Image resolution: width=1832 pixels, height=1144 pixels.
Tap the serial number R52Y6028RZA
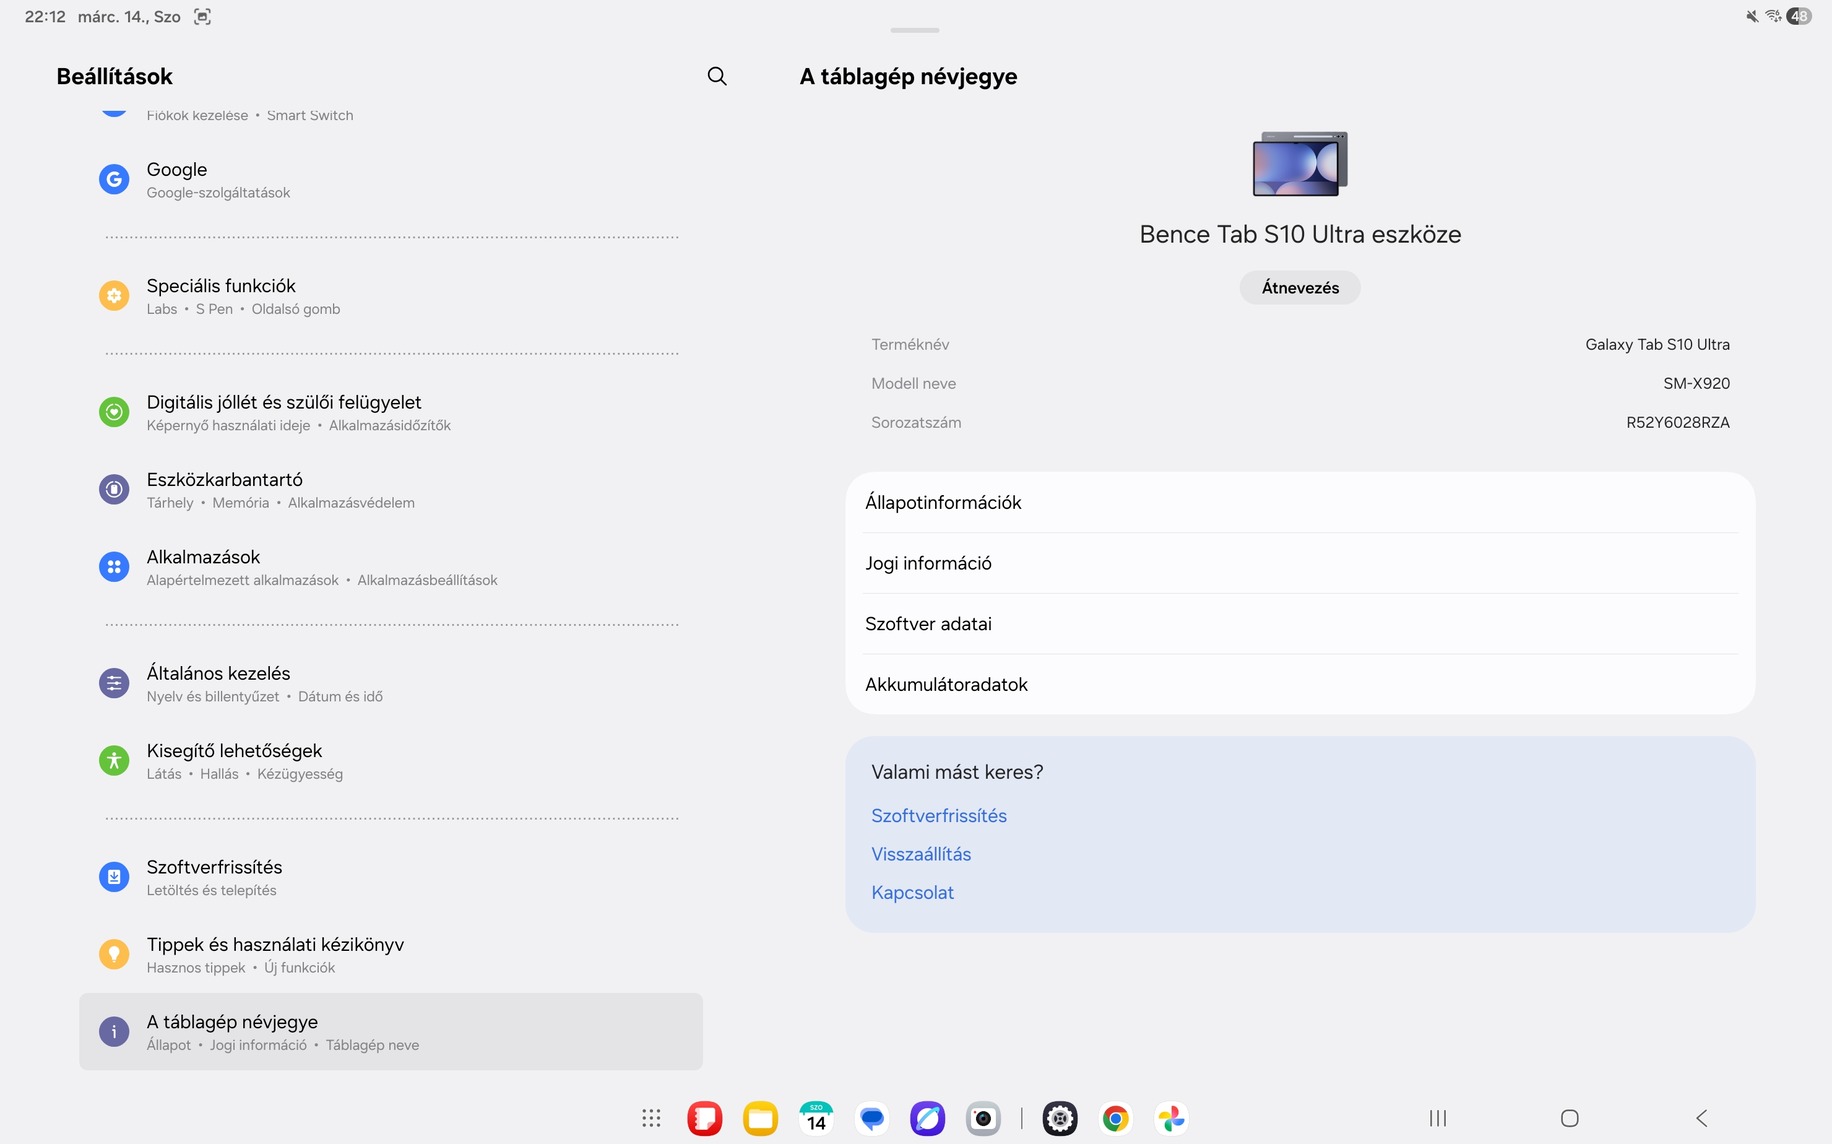[x=1678, y=423]
